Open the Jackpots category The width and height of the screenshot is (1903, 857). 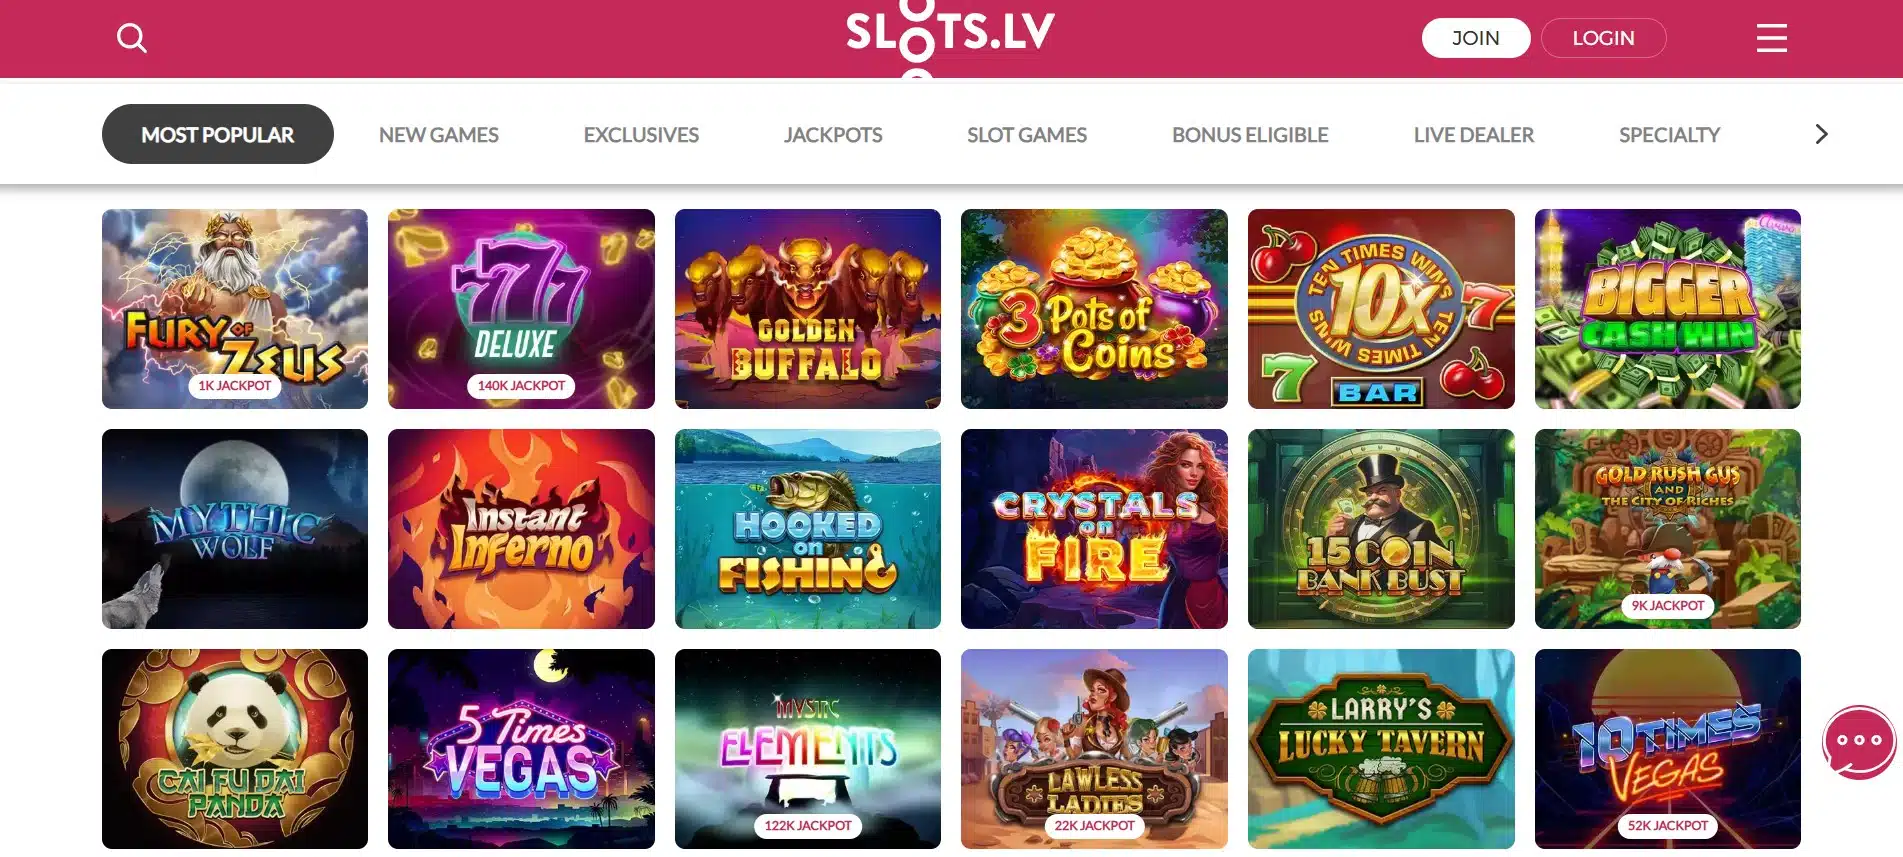click(833, 135)
